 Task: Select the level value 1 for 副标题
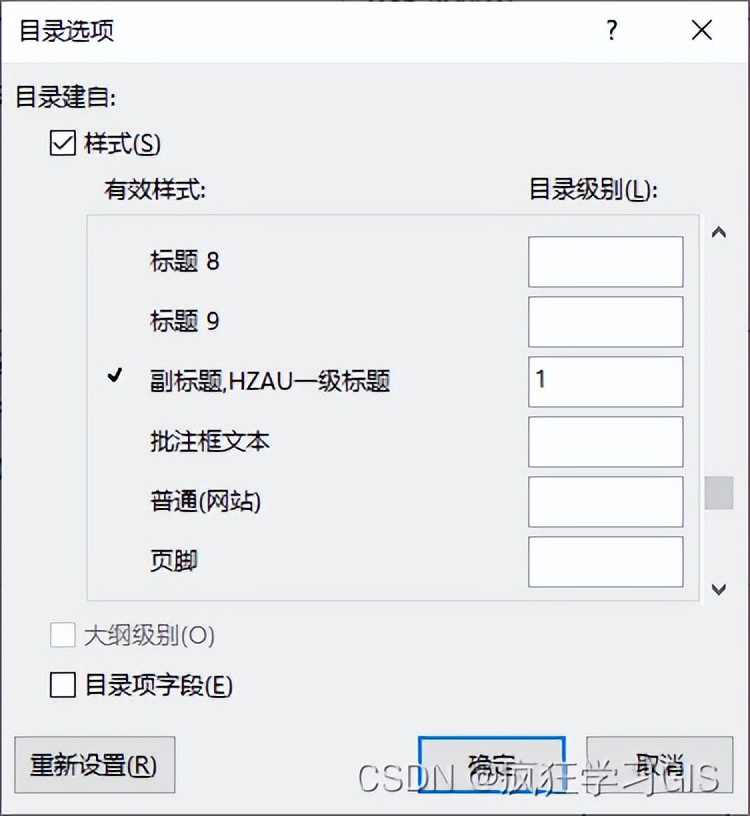coord(605,381)
